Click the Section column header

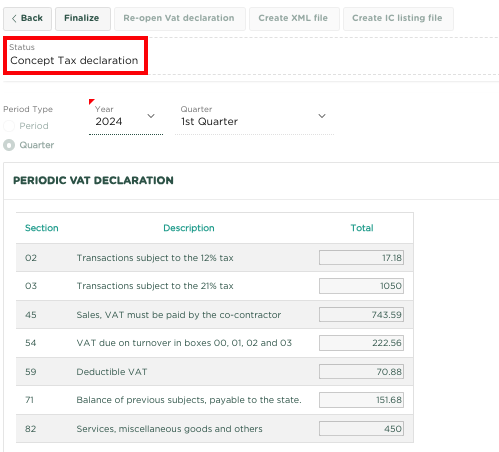[x=42, y=228]
